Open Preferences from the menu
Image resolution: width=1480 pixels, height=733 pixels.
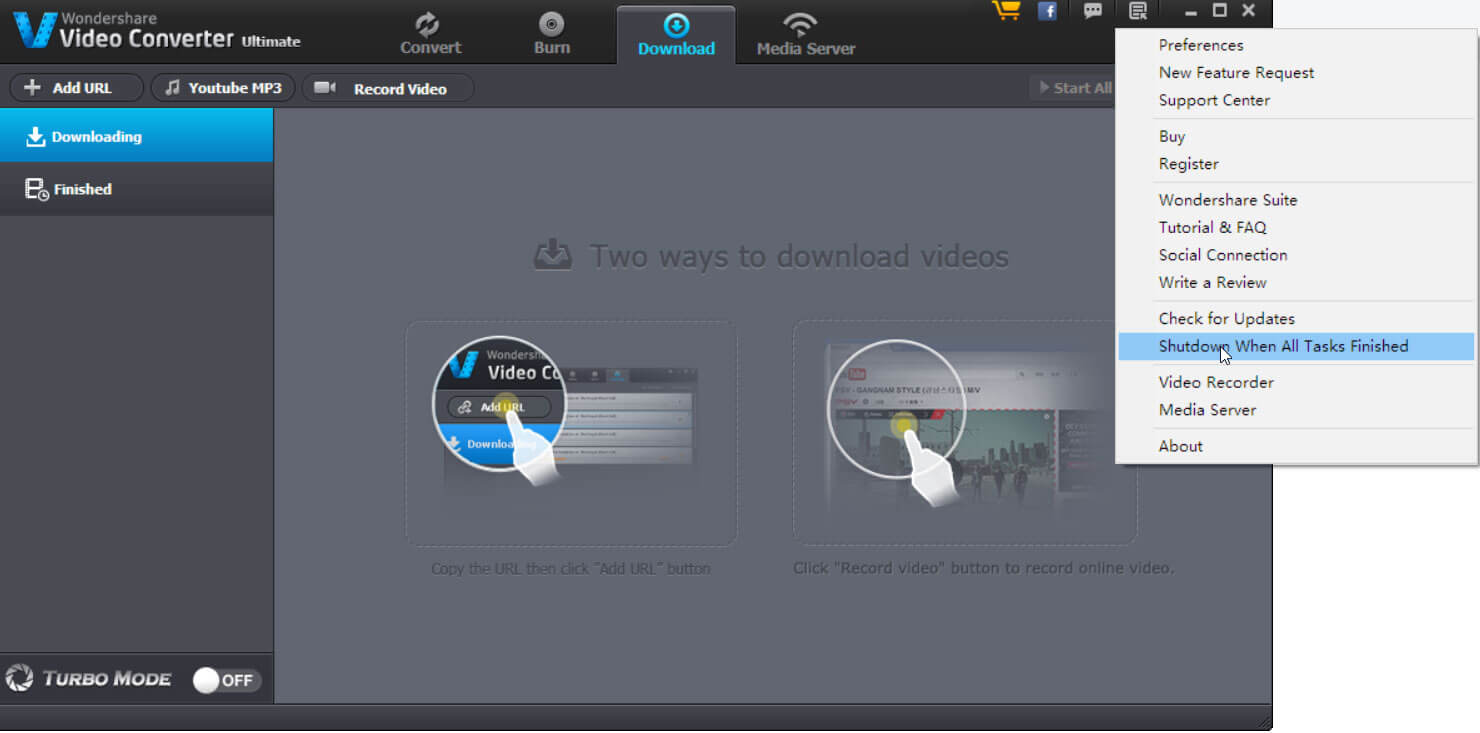(1296, 45)
